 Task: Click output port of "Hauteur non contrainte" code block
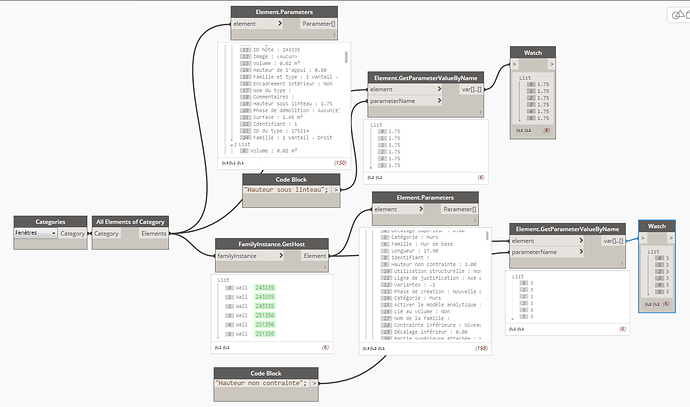314,383
